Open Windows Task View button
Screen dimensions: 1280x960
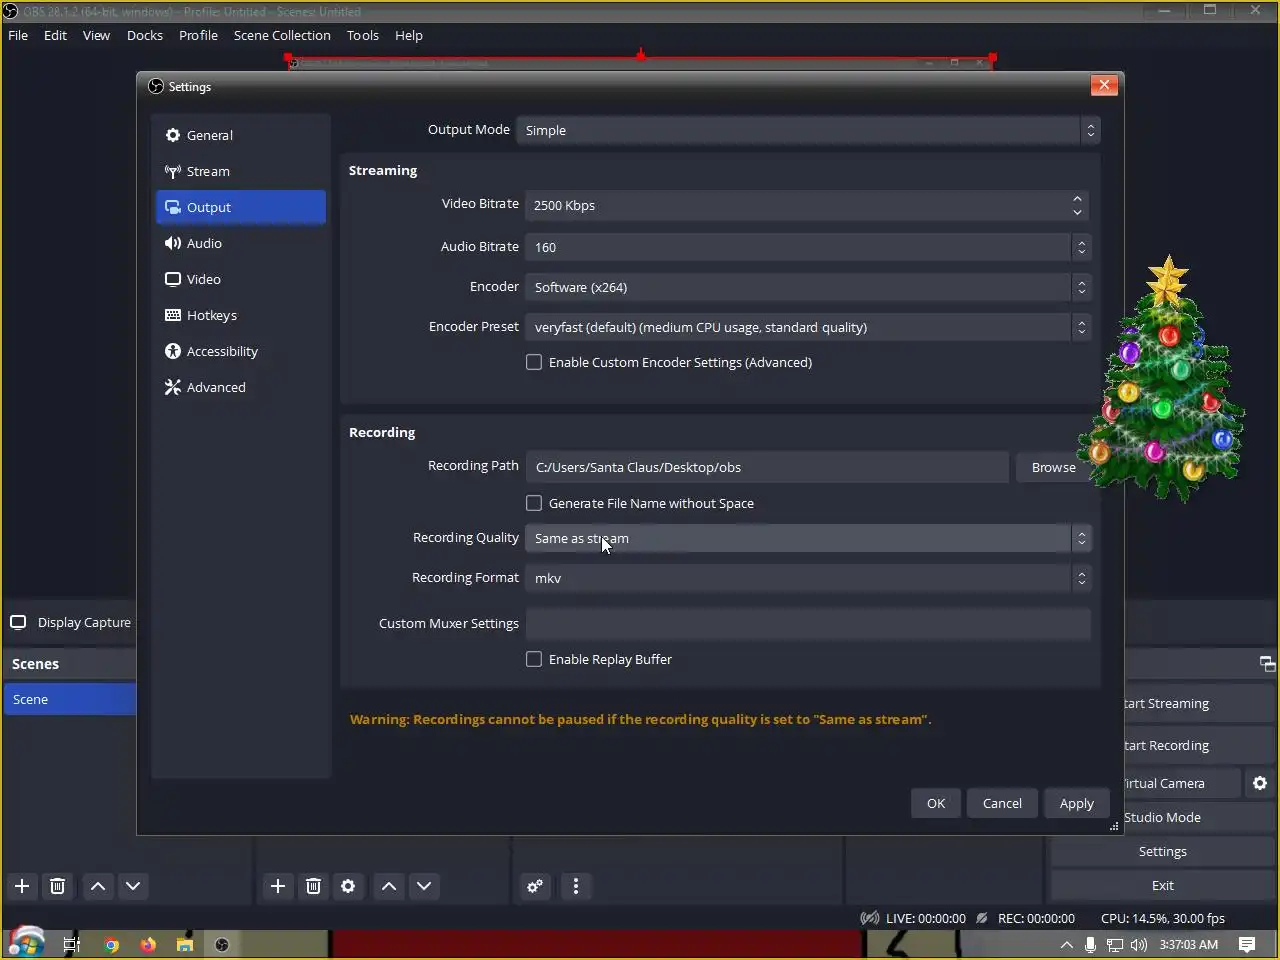pyautogui.click(x=71, y=944)
